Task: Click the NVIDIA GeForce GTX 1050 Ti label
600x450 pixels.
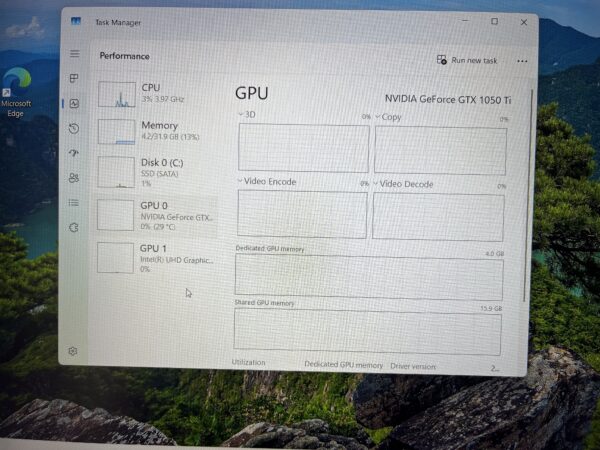Action: coord(448,99)
